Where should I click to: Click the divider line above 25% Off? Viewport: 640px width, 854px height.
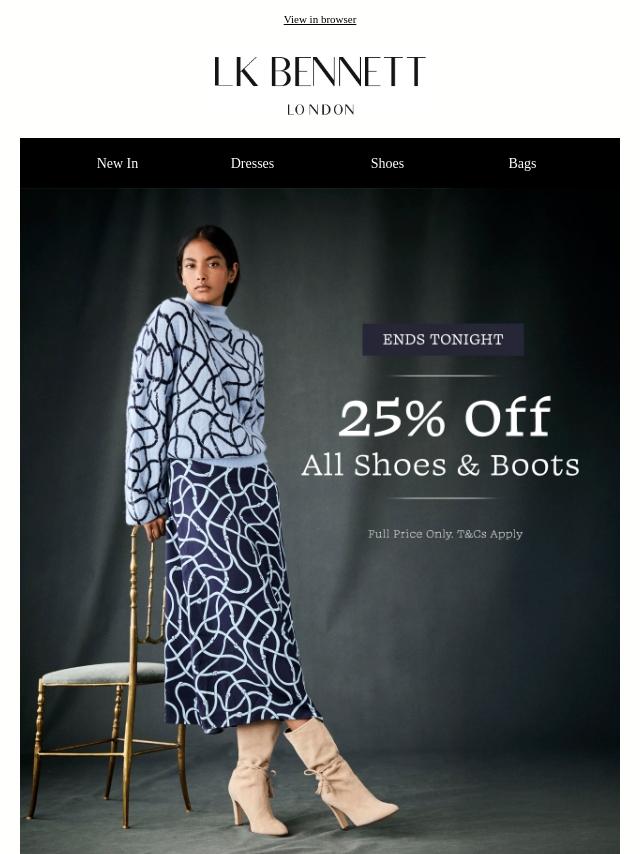coord(443,376)
